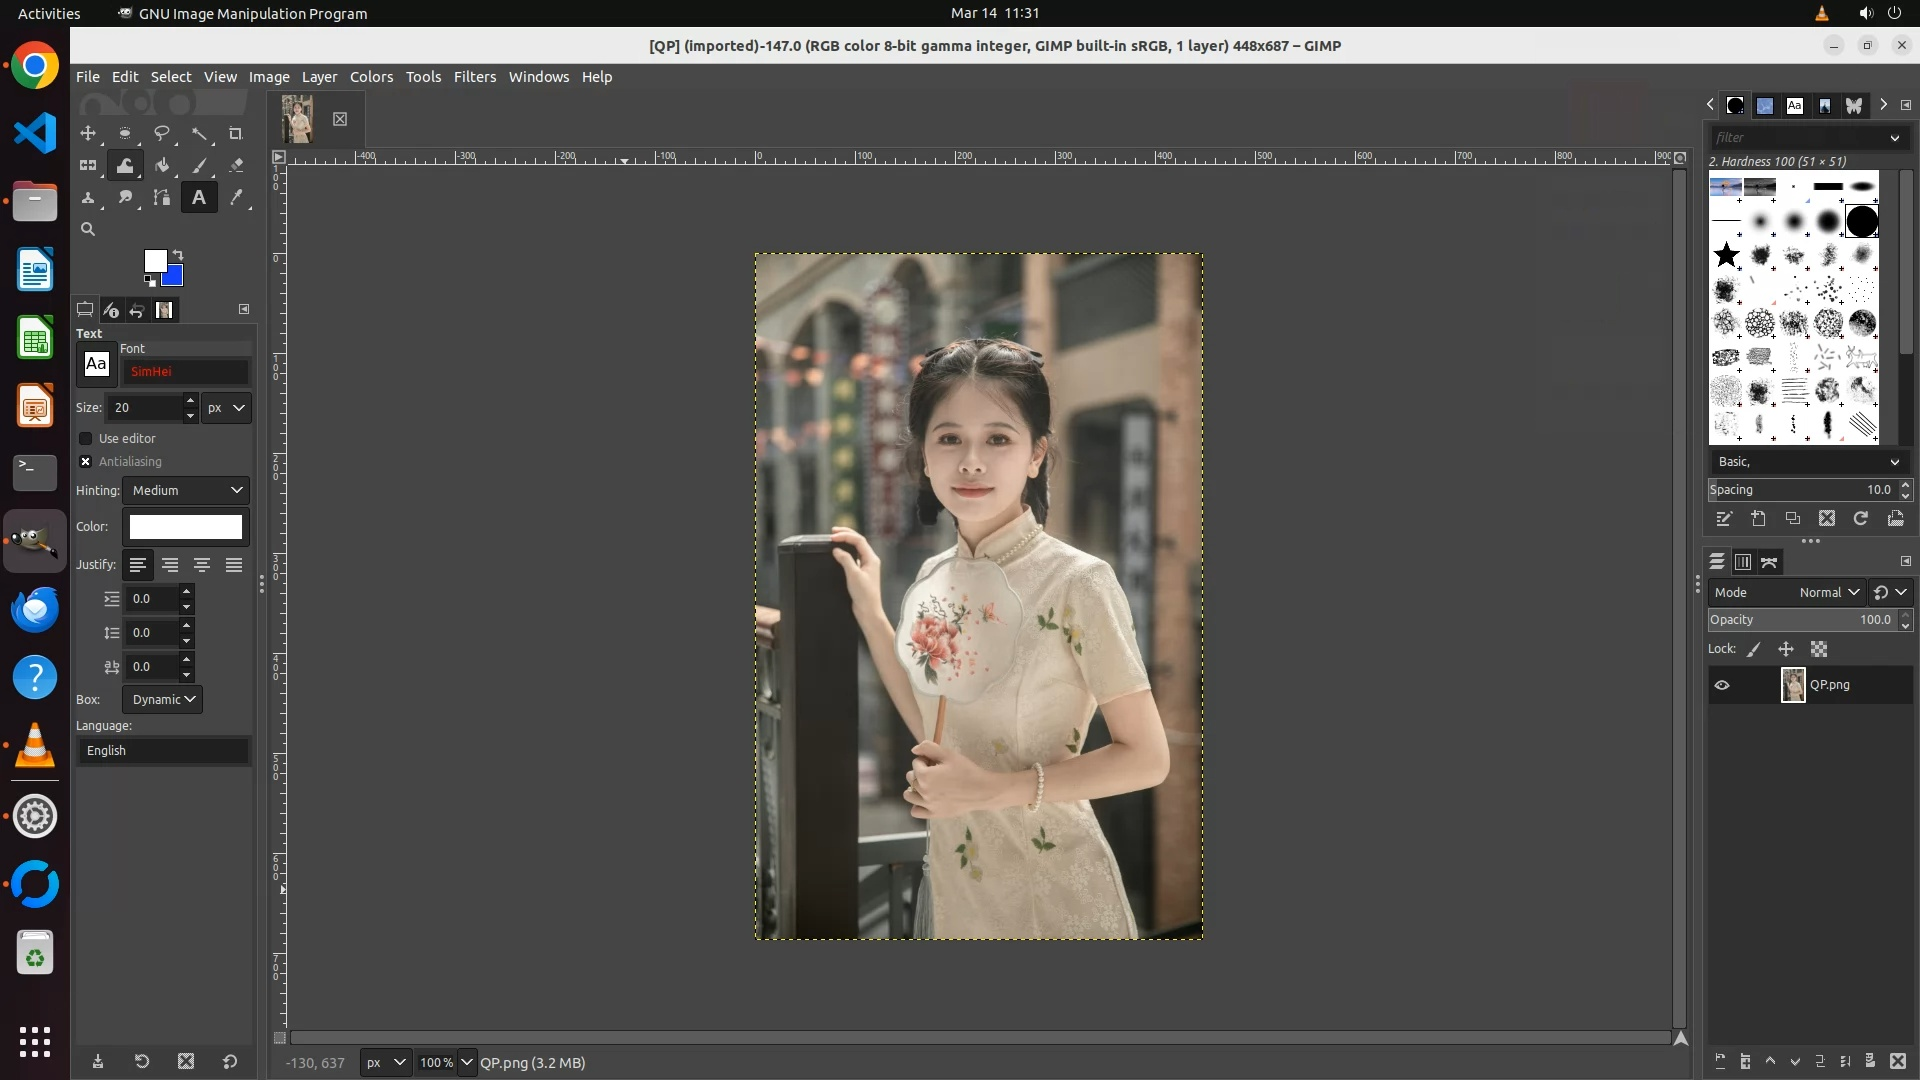Enable the Use editor checkbox

86,439
